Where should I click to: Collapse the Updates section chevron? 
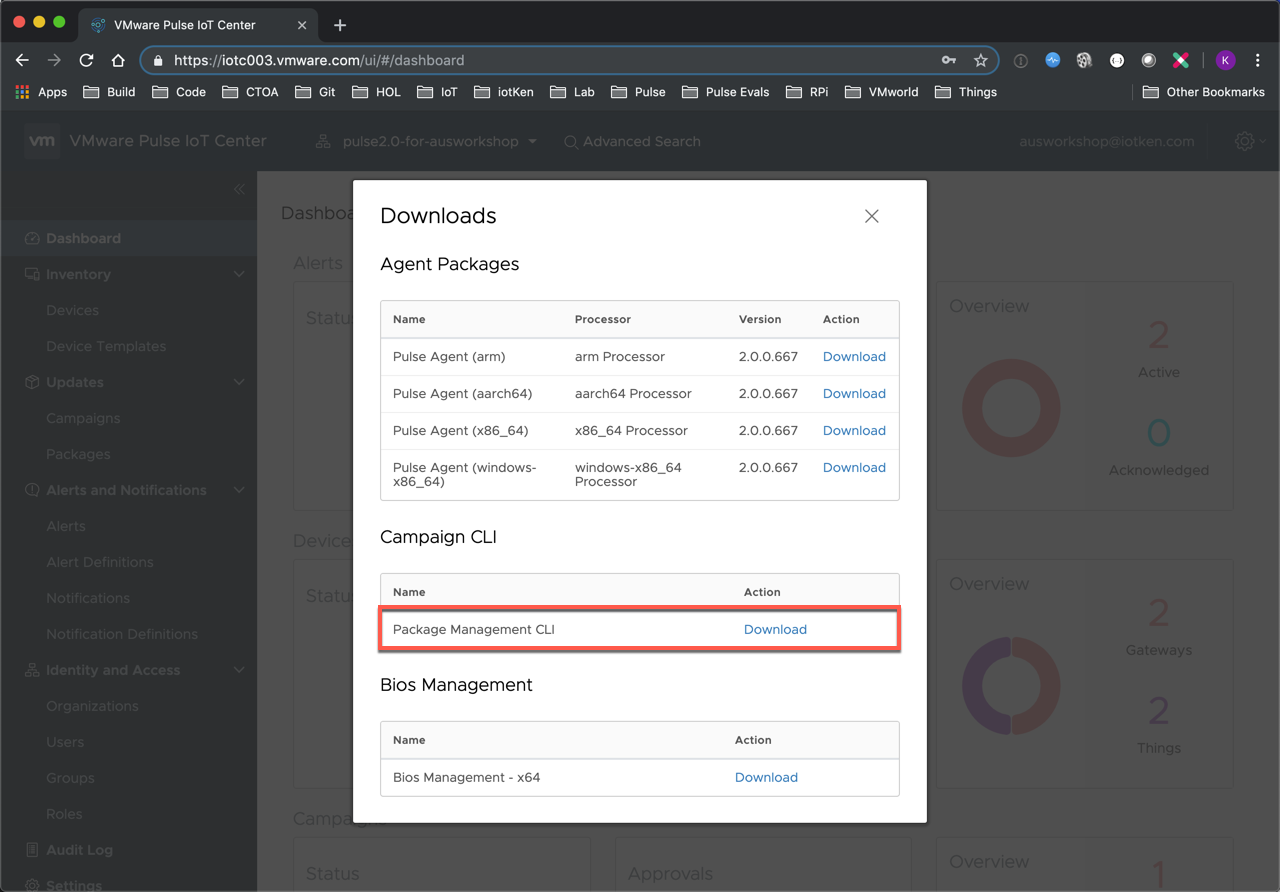(x=239, y=382)
